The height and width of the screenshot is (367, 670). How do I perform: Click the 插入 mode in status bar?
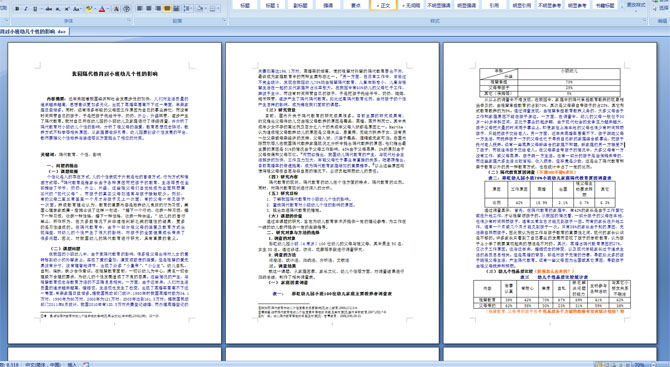(72, 364)
